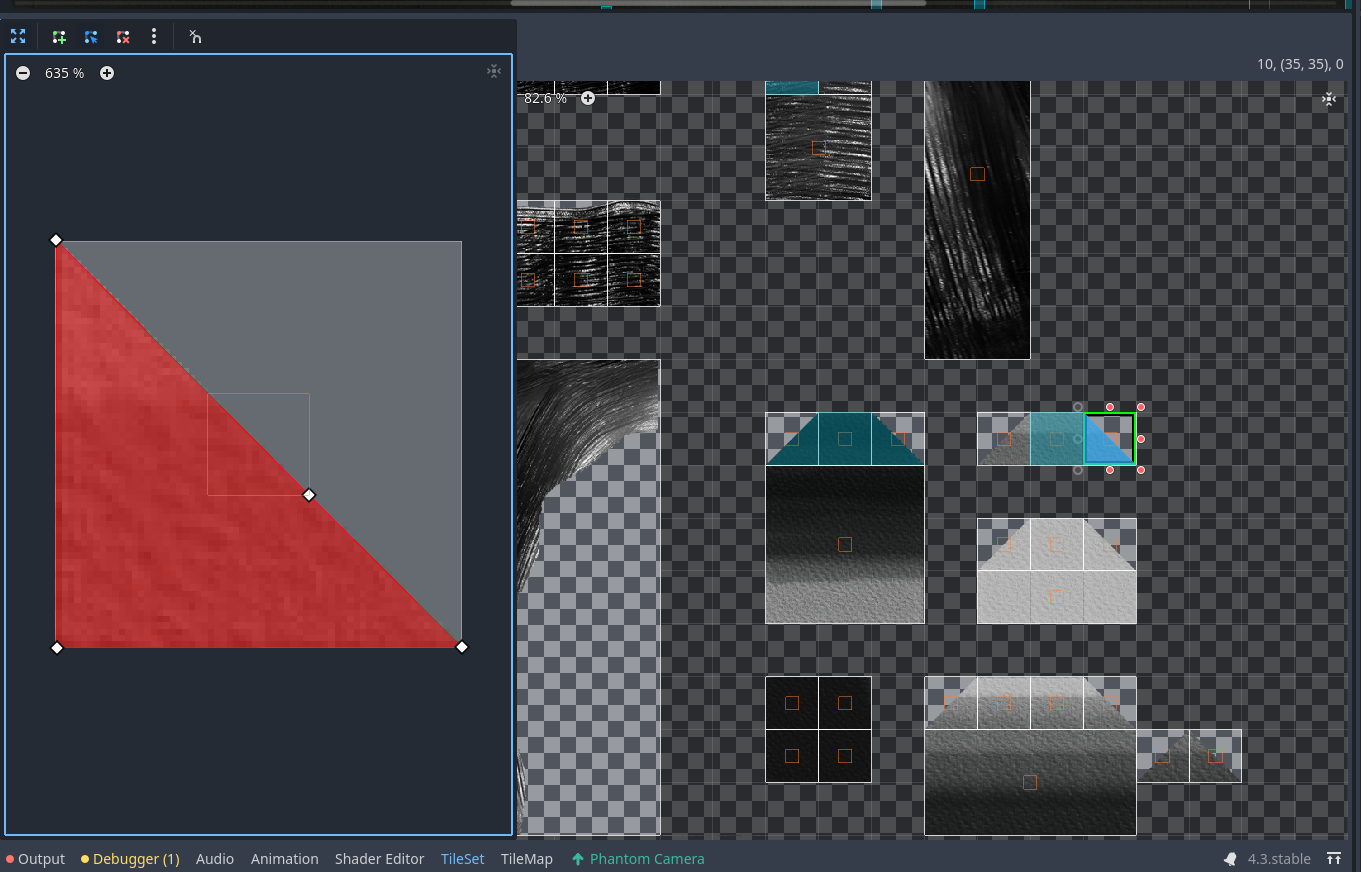Center the polygon editor view

494,71
